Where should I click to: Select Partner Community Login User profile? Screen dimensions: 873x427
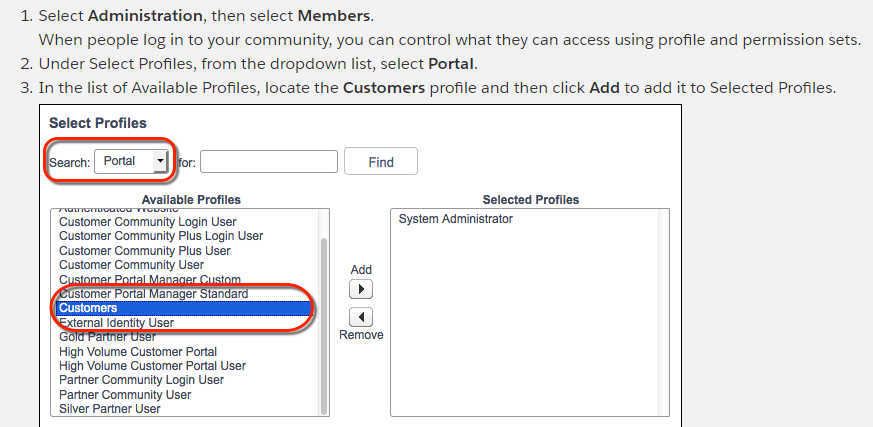click(x=141, y=380)
